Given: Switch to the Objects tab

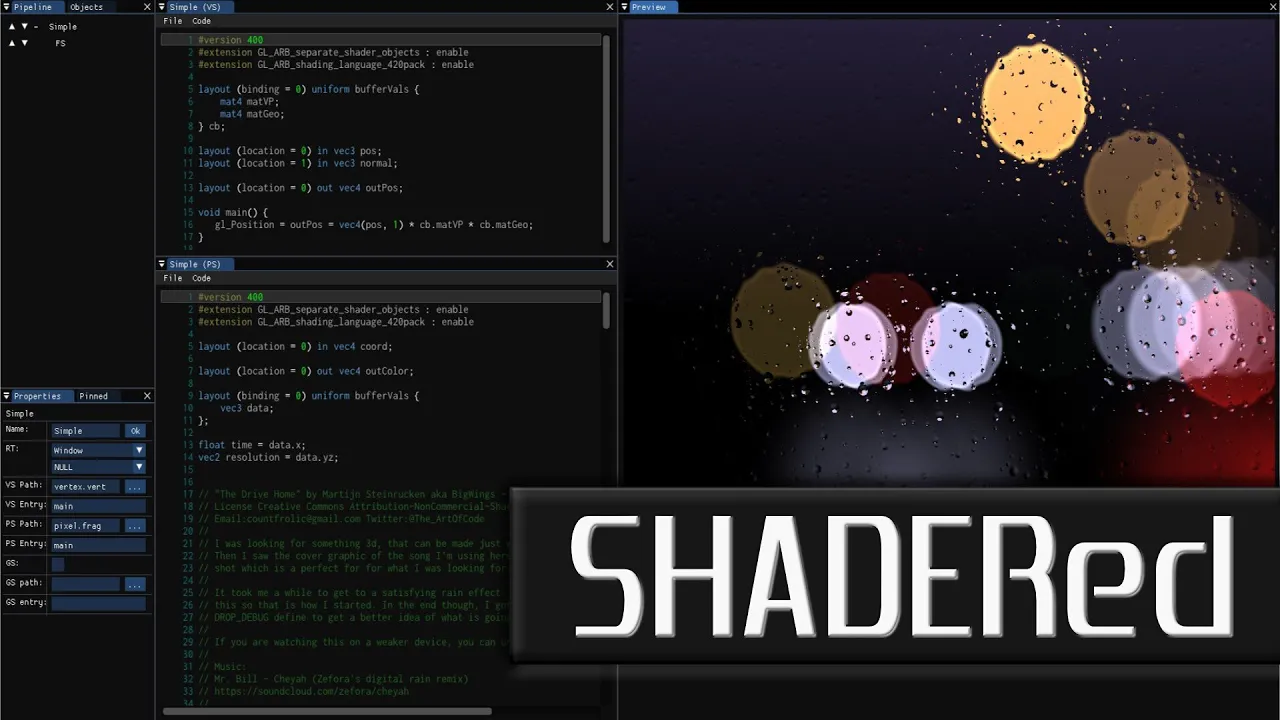Looking at the screenshot, I should (86, 7).
